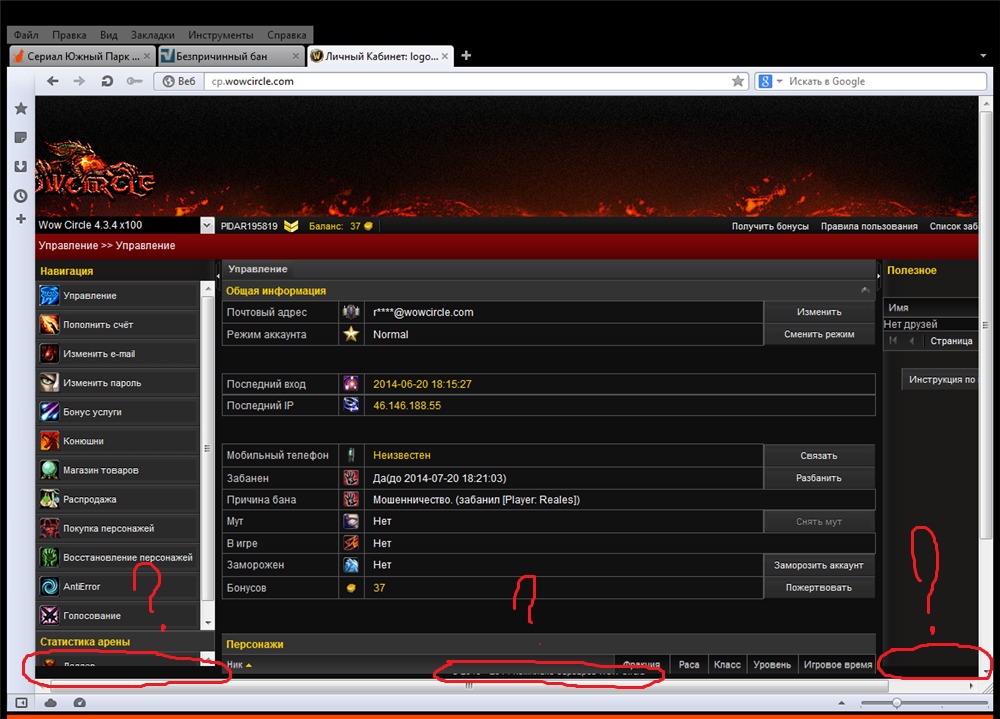The image size is (1000, 719).
Task: Click the navigation panel scrollbar down arrow
Action: coord(208,623)
